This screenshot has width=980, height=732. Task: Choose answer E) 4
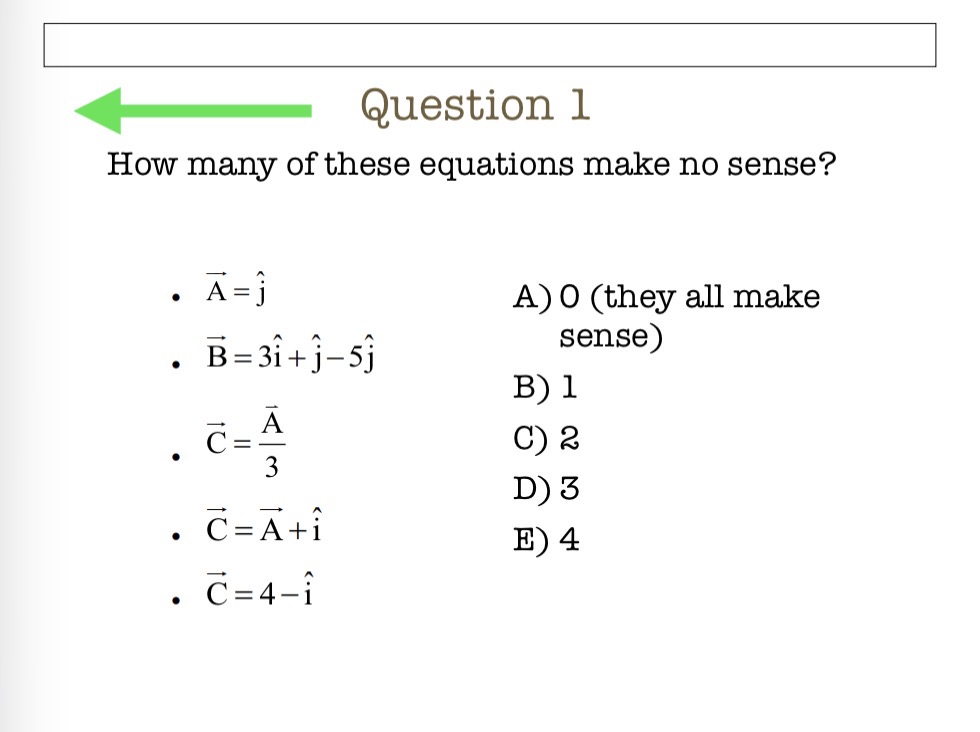point(546,539)
